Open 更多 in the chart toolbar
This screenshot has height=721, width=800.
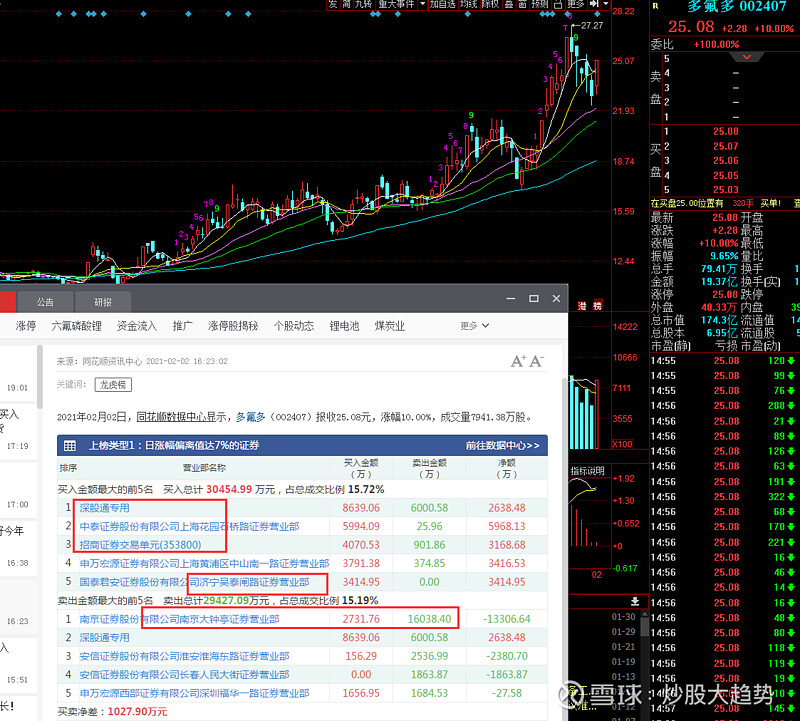click(576, 4)
